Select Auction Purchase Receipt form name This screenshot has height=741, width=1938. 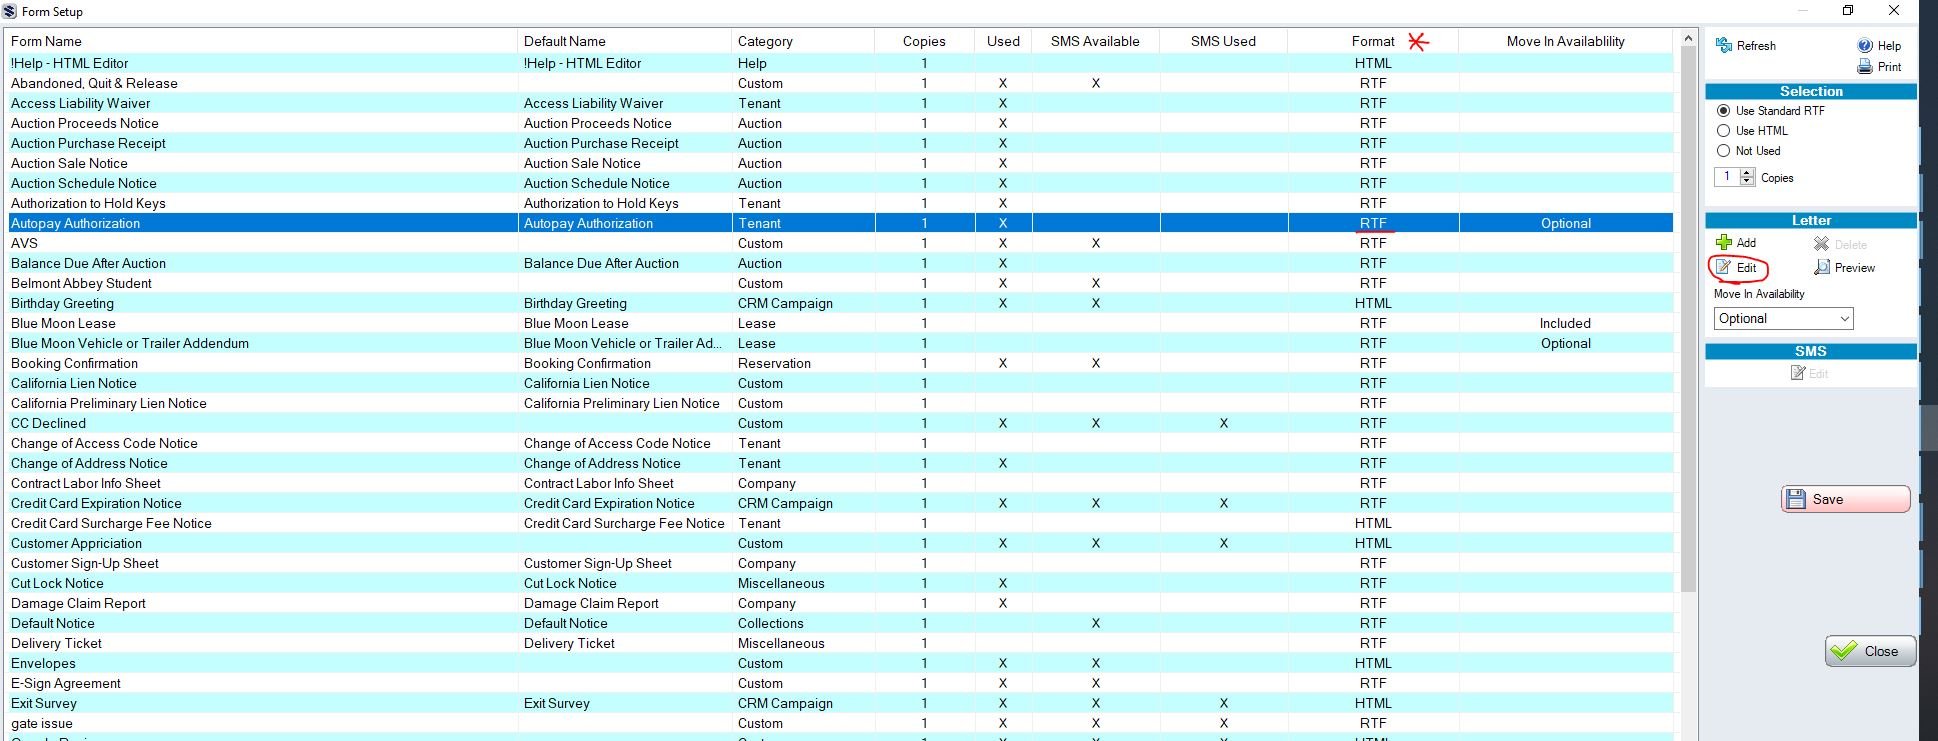click(x=88, y=143)
